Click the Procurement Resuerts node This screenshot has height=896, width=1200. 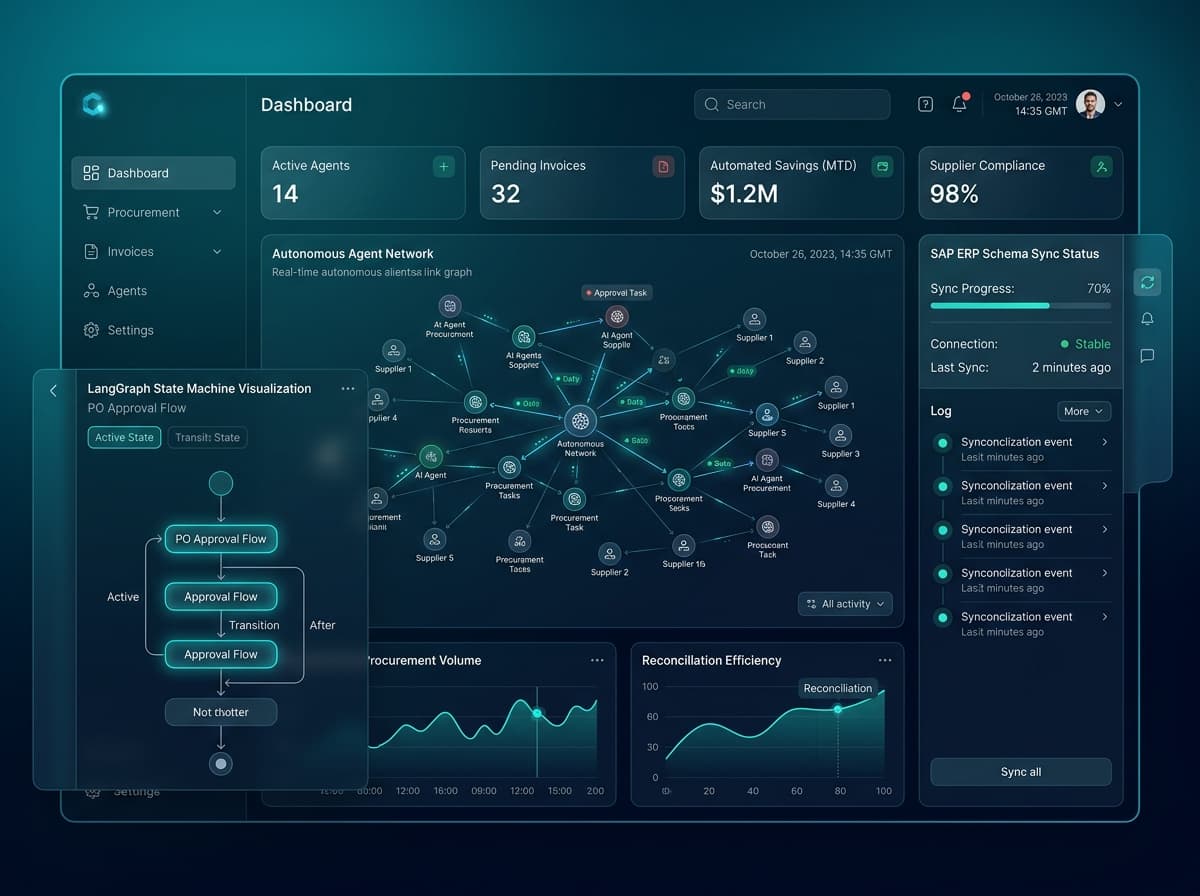point(476,401)
